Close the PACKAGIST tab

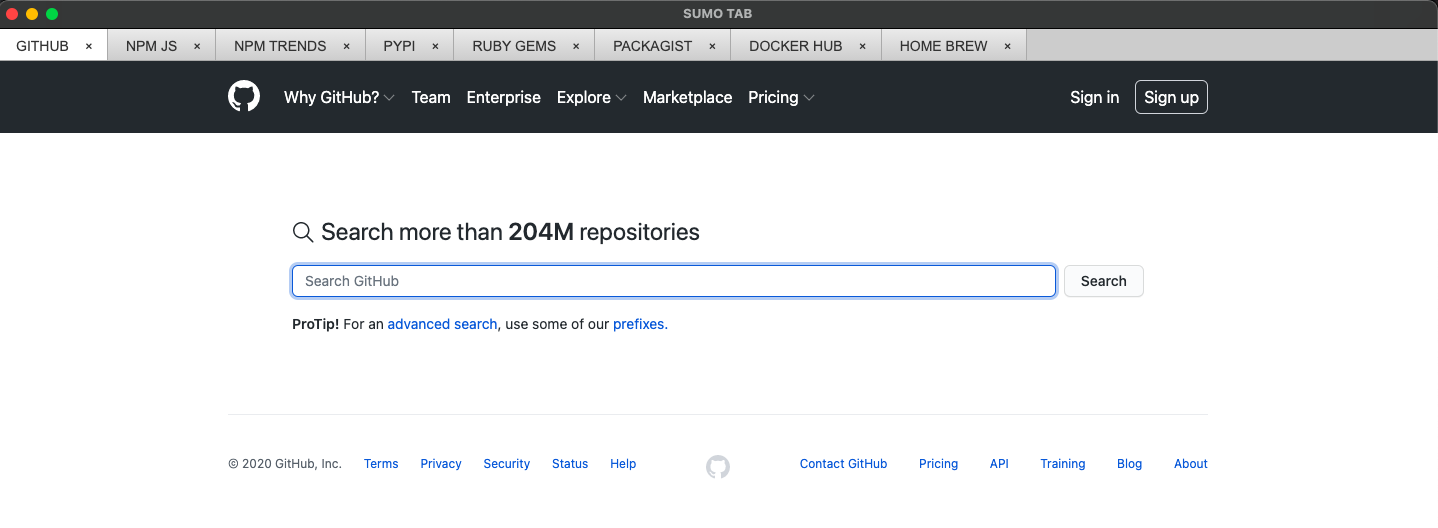pos(712,46)
